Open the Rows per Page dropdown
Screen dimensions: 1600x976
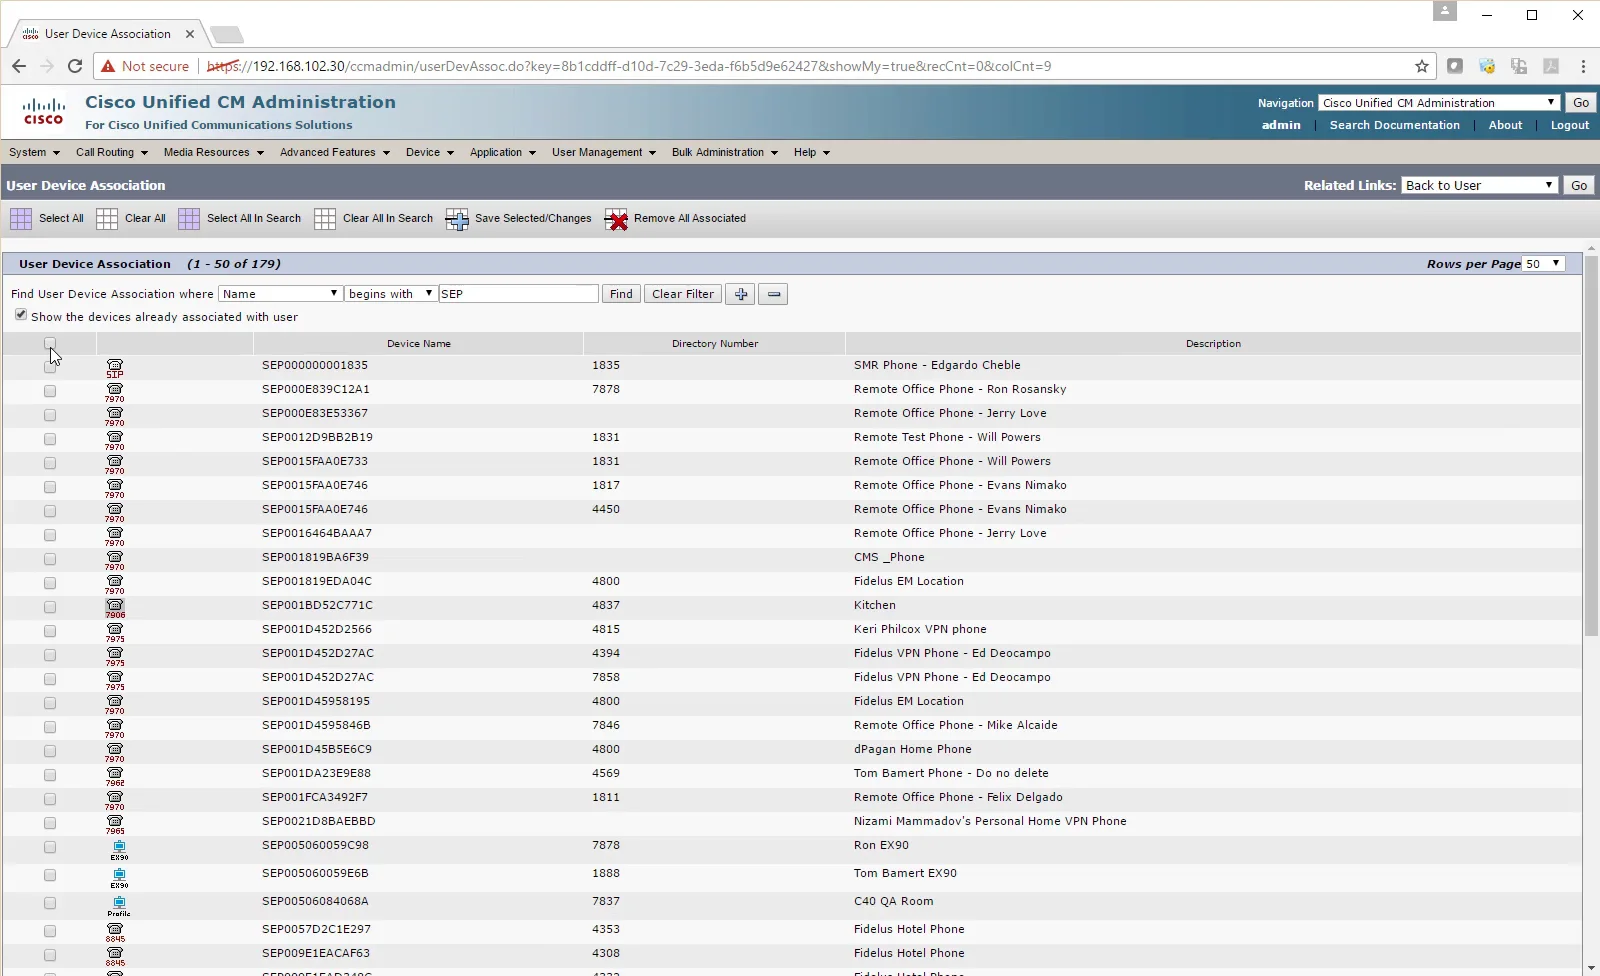coord(1543,264)
